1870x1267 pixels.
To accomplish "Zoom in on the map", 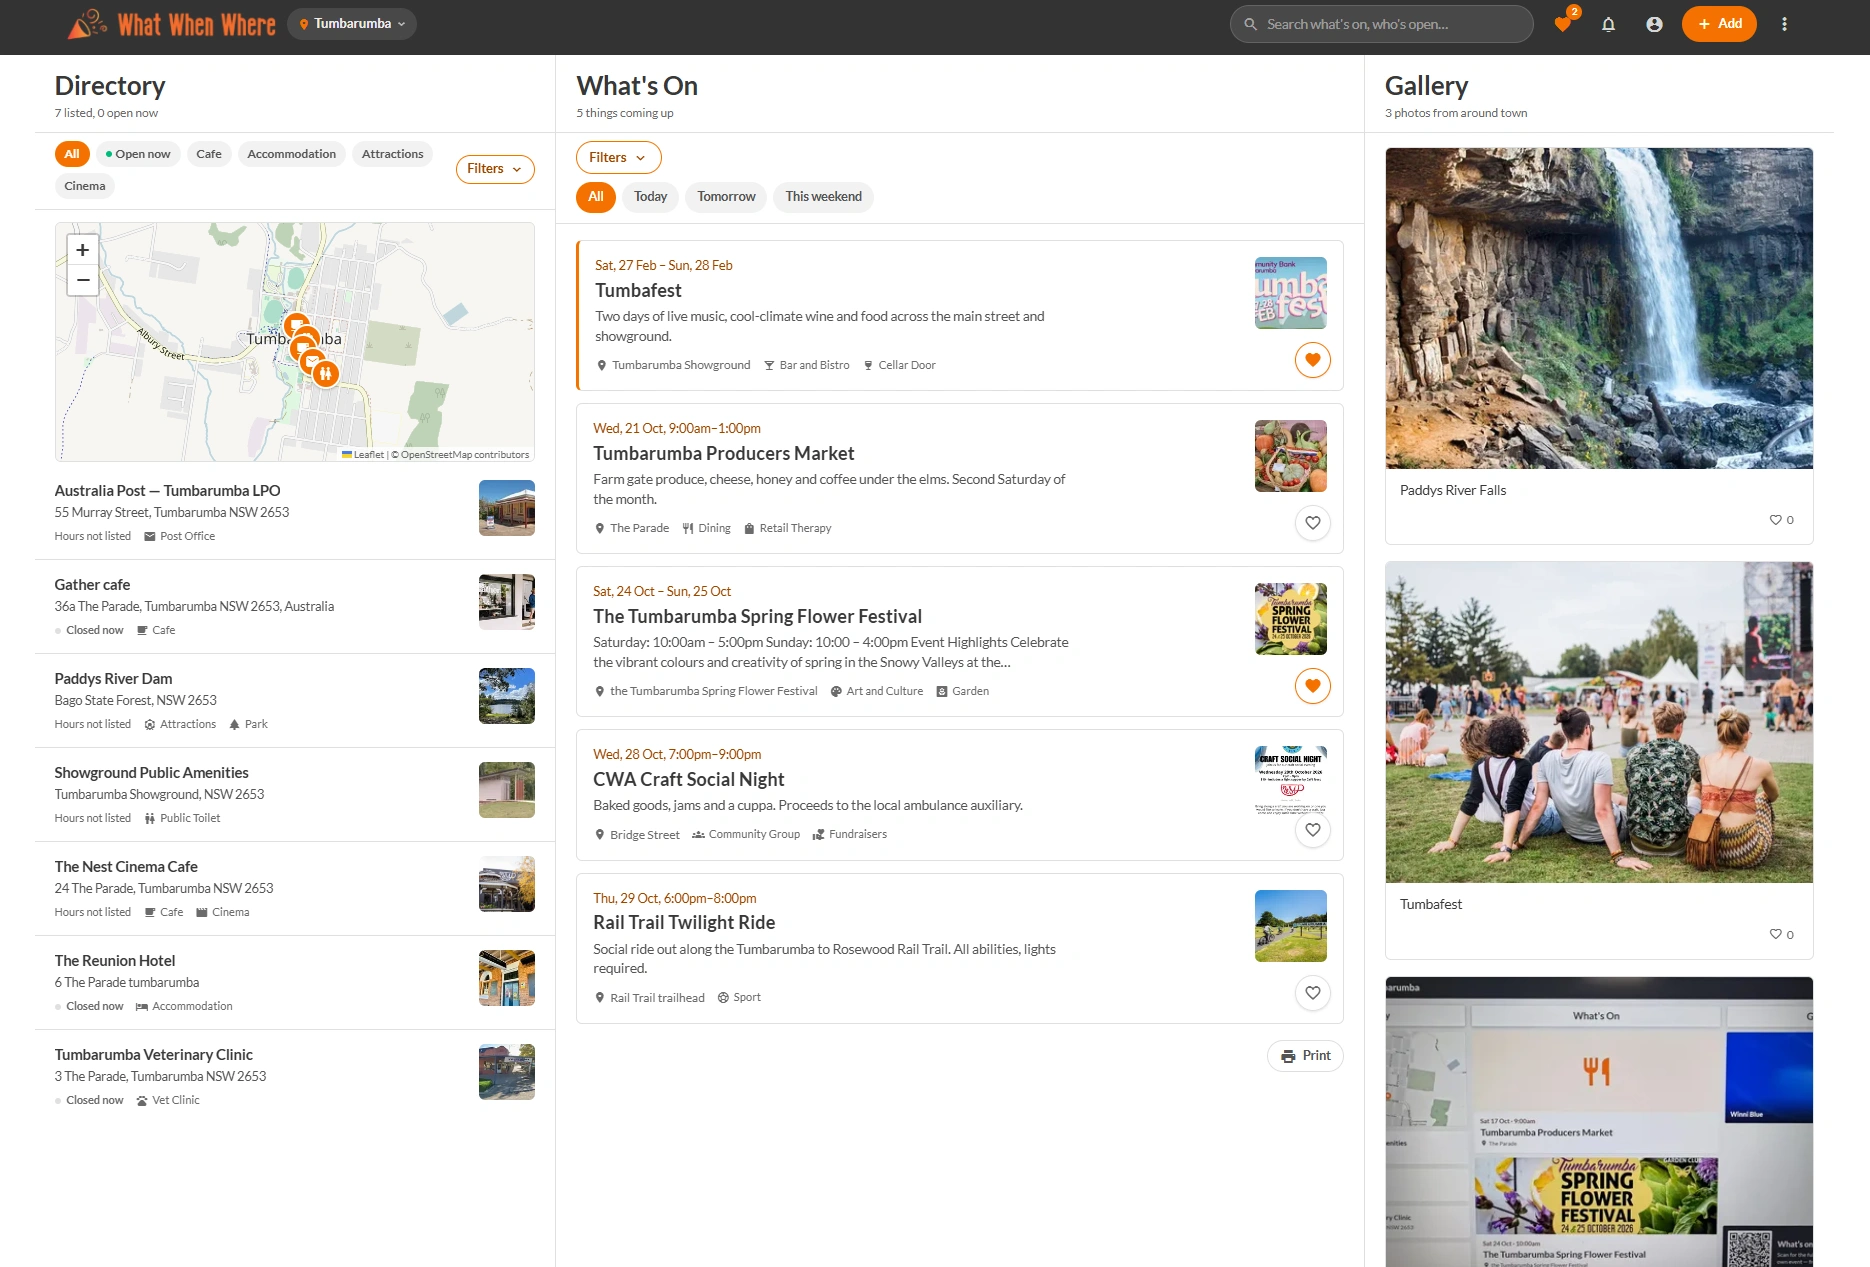I will point(83,250).
